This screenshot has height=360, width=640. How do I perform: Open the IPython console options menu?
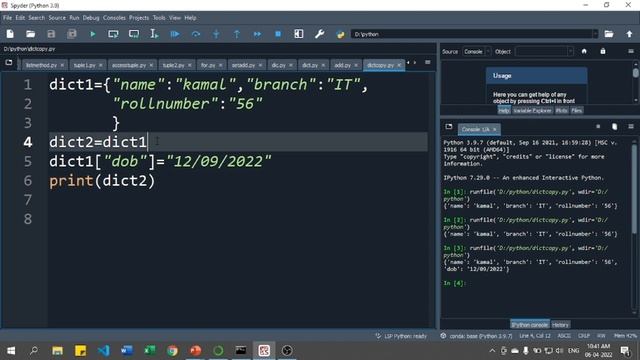[631, 127]
